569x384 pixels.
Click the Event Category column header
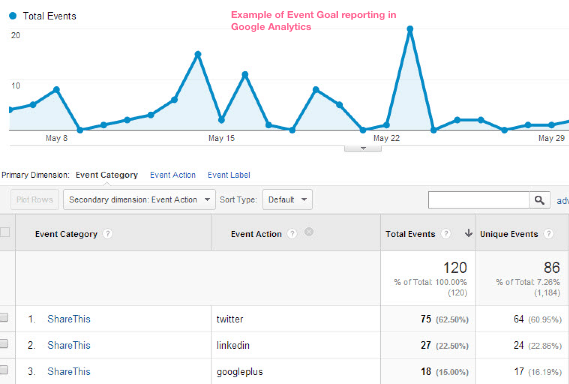click(x=66, y=234)
